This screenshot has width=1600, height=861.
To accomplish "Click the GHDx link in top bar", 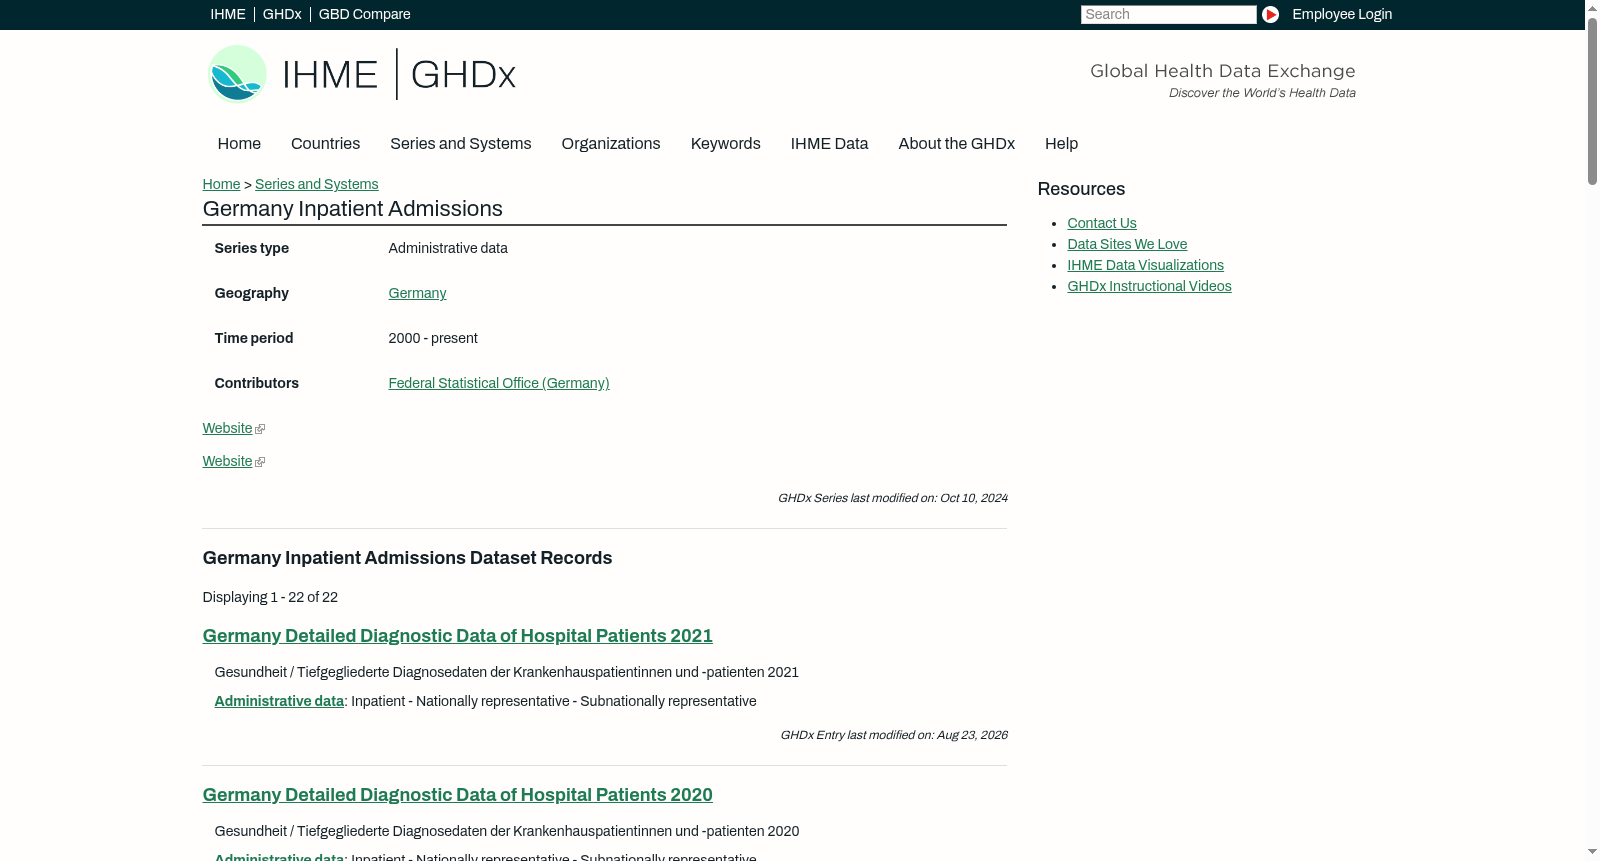I will click(x=282, y=14).
